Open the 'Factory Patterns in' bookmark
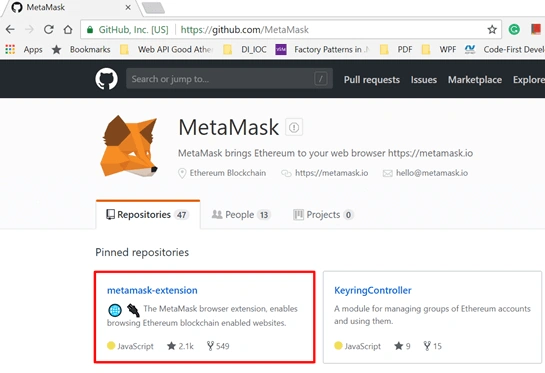The image size is (545, 373). tap(322, 50)
